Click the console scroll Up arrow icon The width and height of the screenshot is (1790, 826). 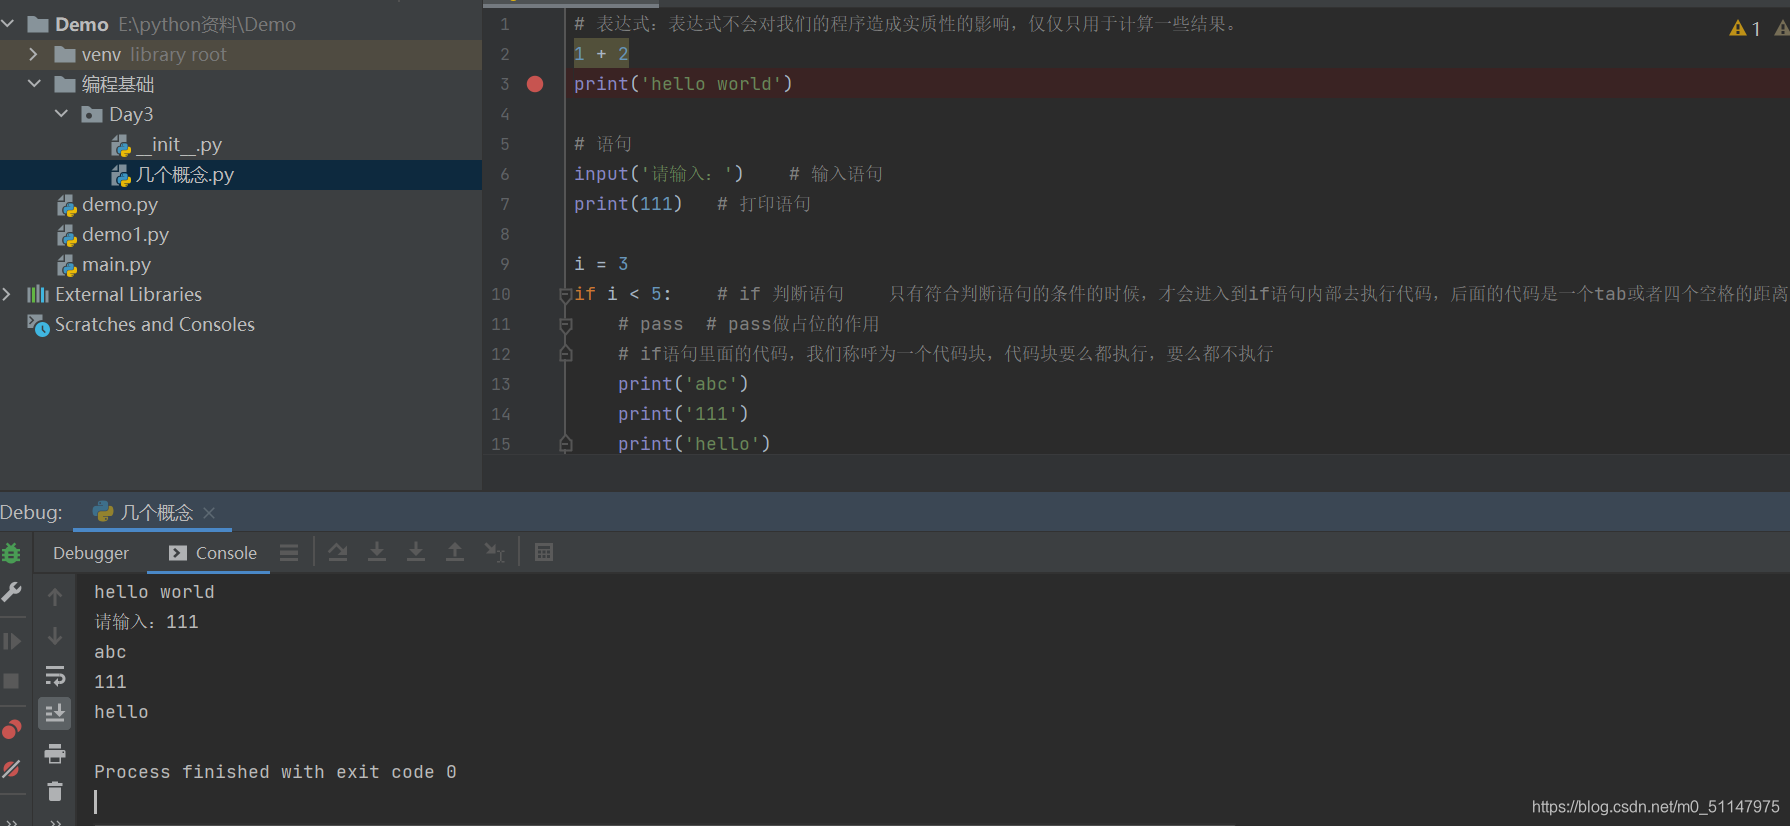click(x=55, y=597)
